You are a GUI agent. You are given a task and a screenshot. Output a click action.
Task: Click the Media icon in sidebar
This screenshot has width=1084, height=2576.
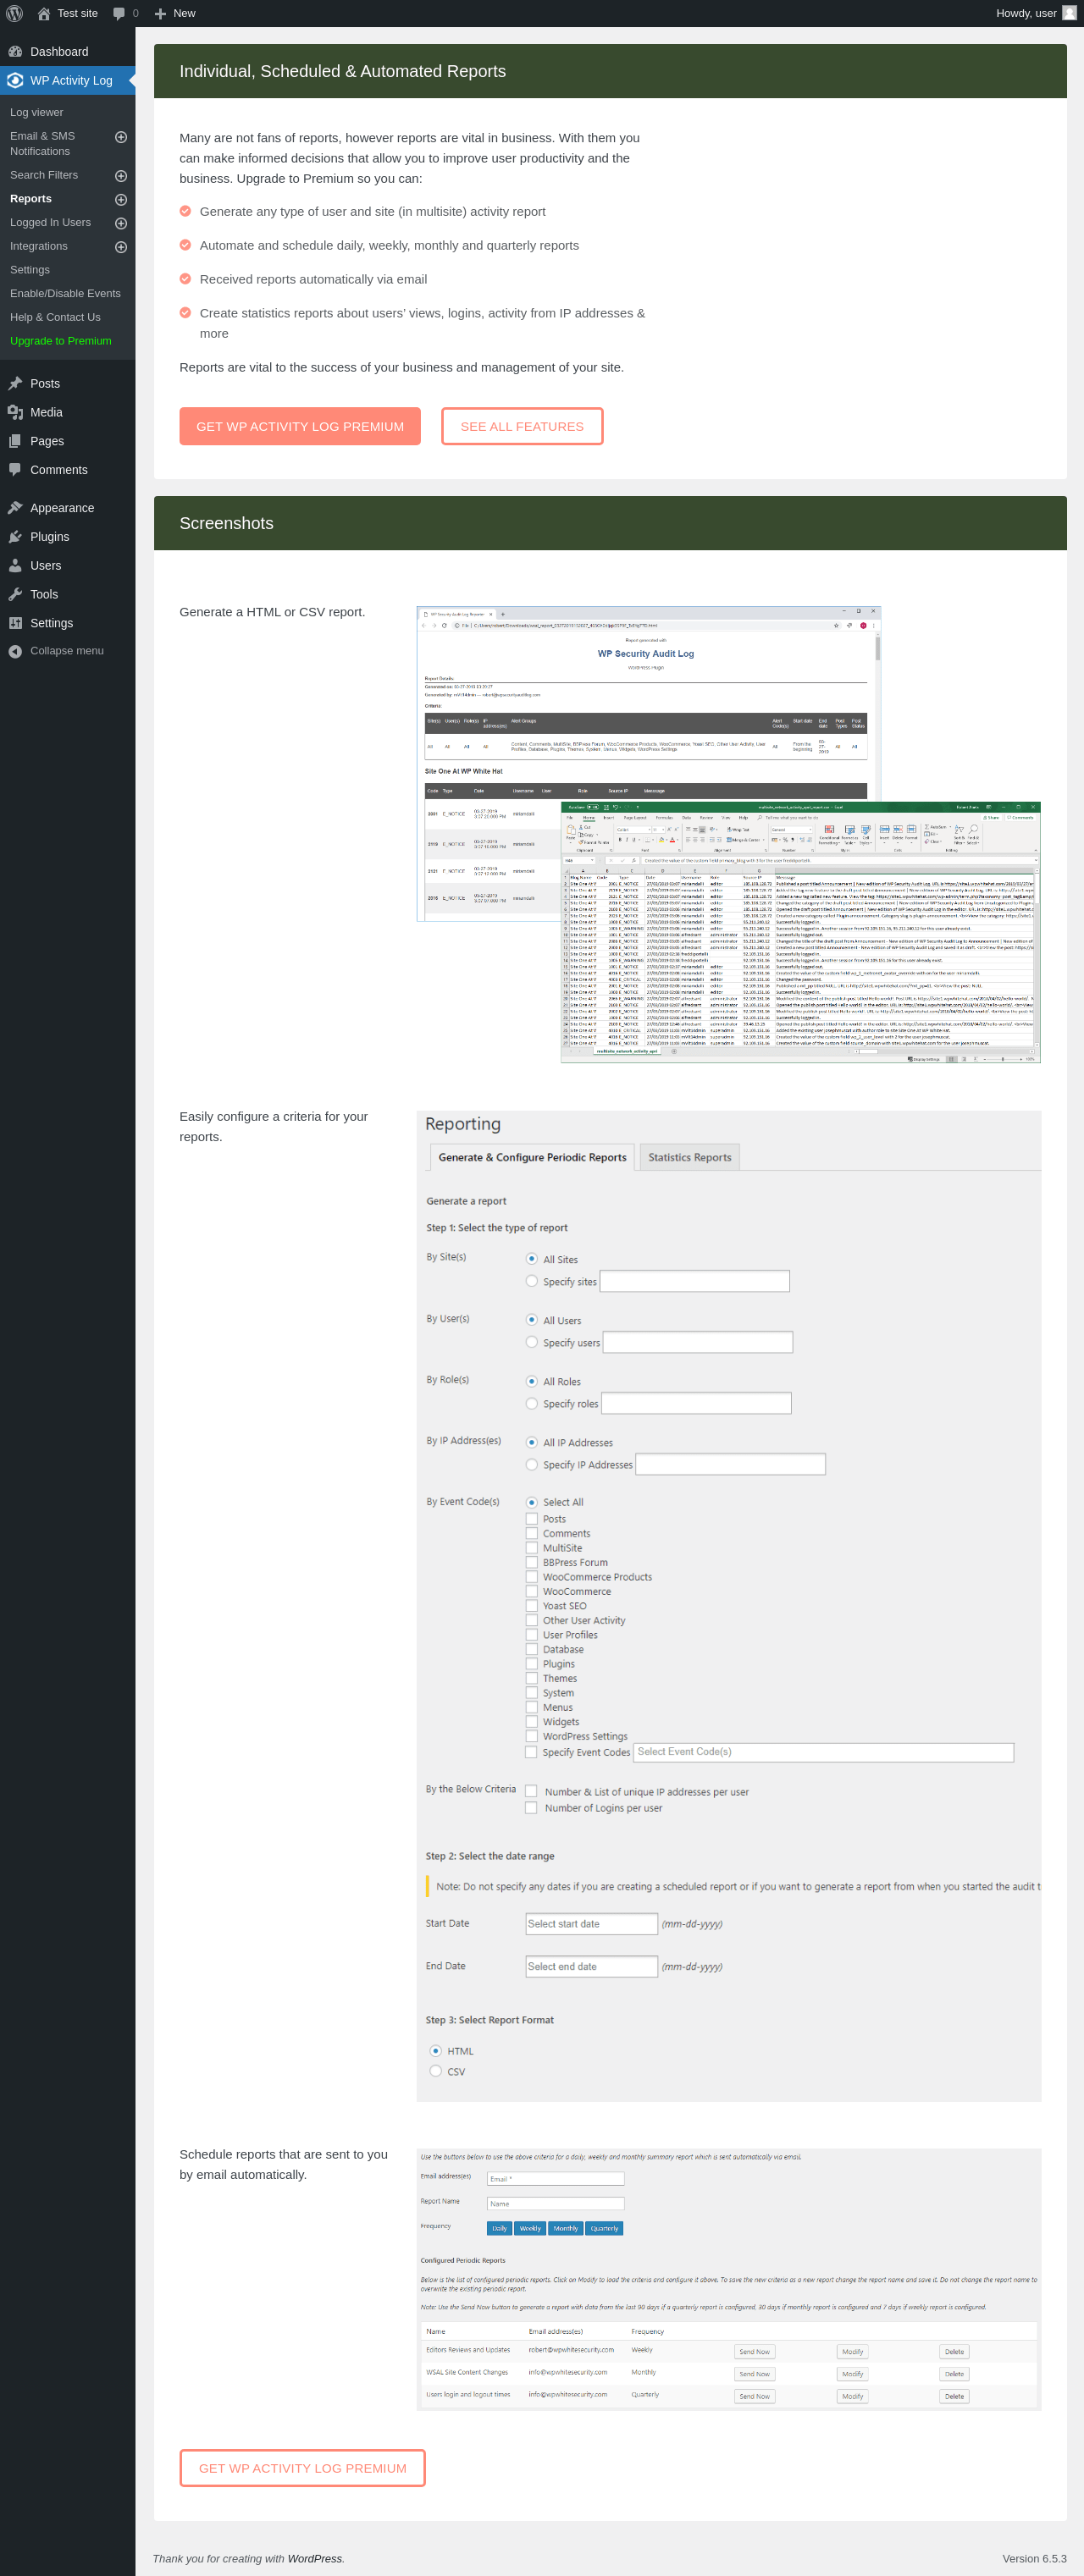[15, 412]
